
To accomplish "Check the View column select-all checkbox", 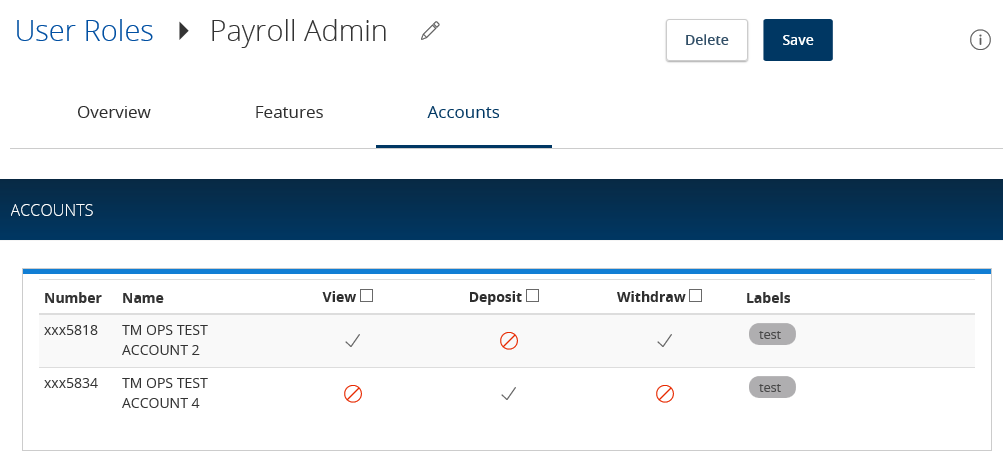I will (x=367, y=295).
